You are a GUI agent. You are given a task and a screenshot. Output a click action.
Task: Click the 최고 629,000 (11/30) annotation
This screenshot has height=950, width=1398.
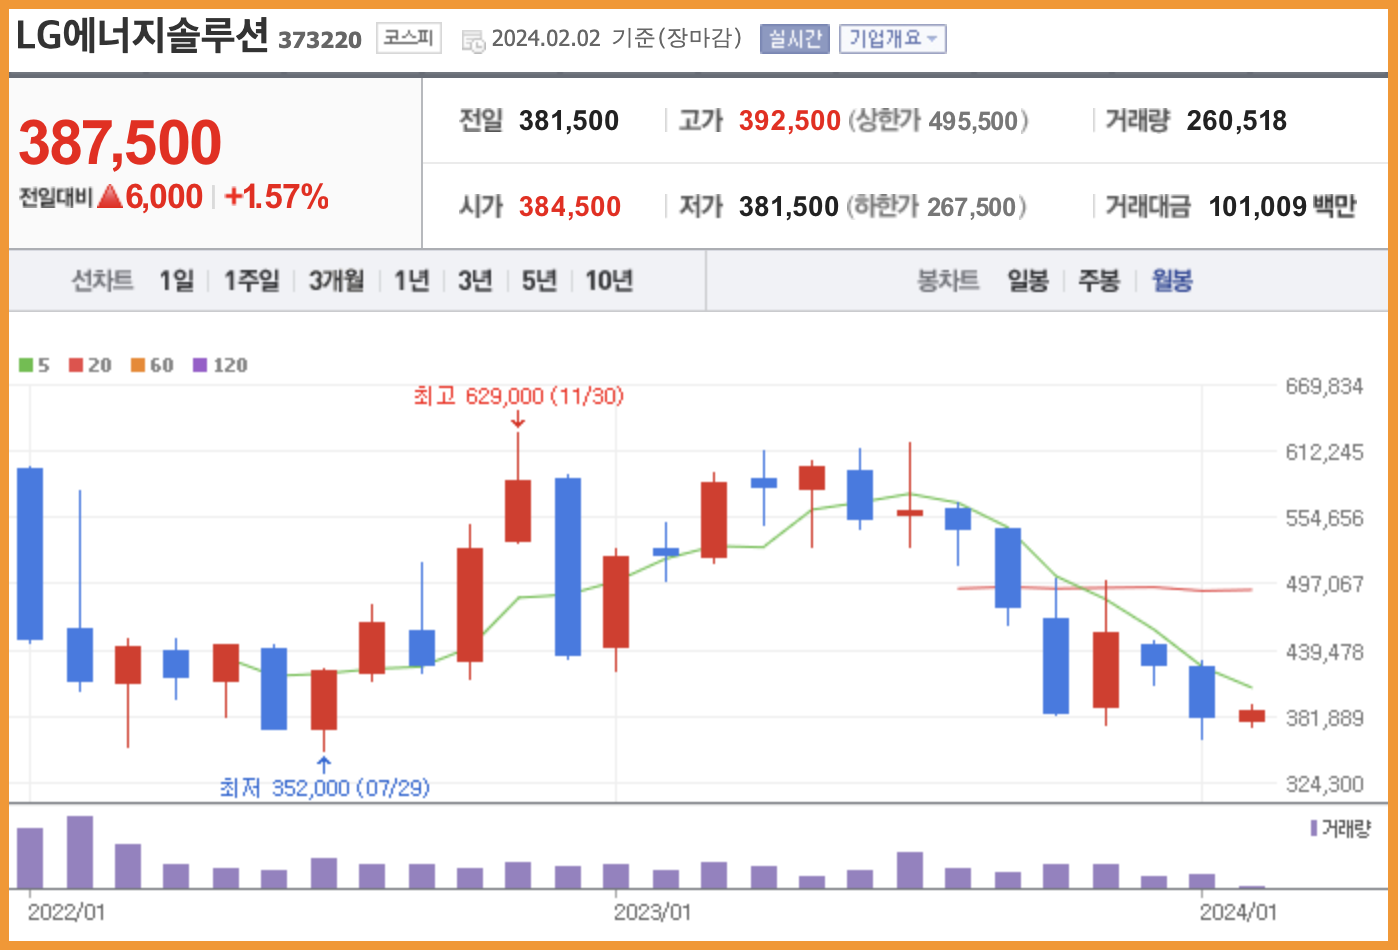(x=518, y=396)
